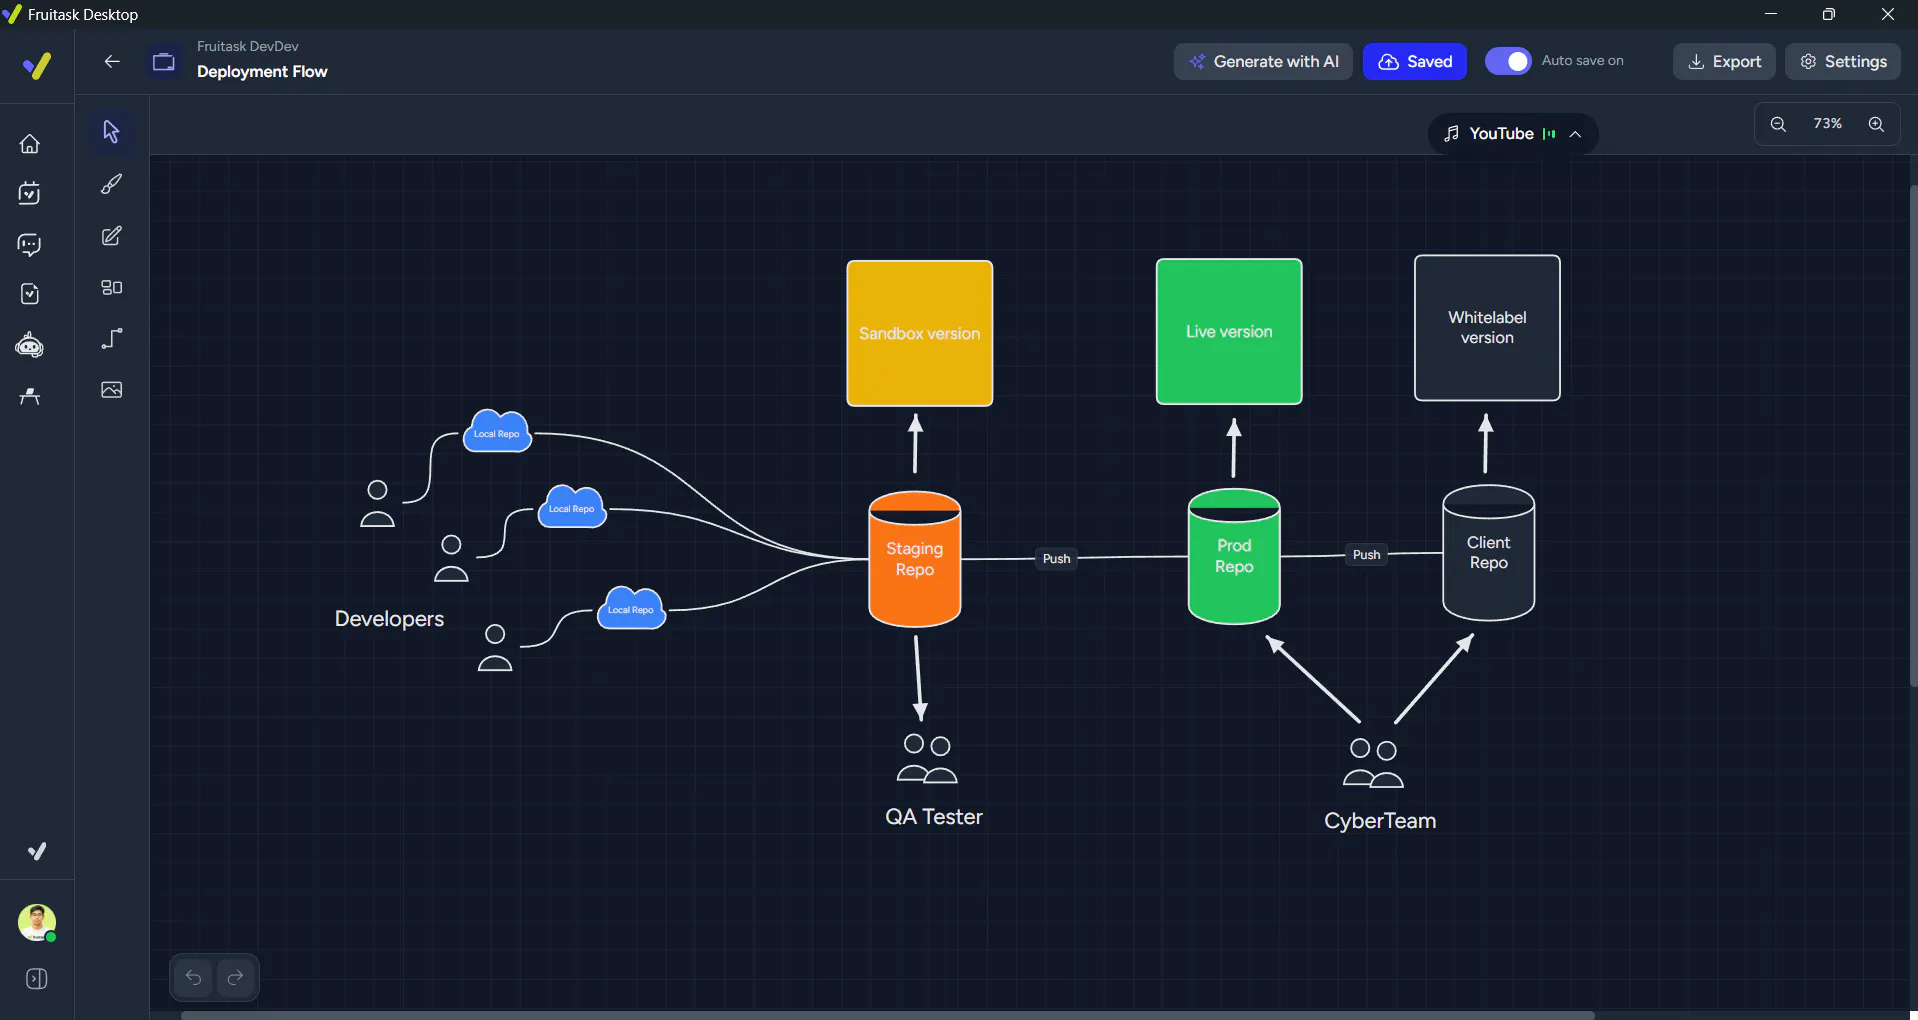The image size is (1918, 1020).
Task: Open chat messages in sidebar
Action: [x=30, y=245]
